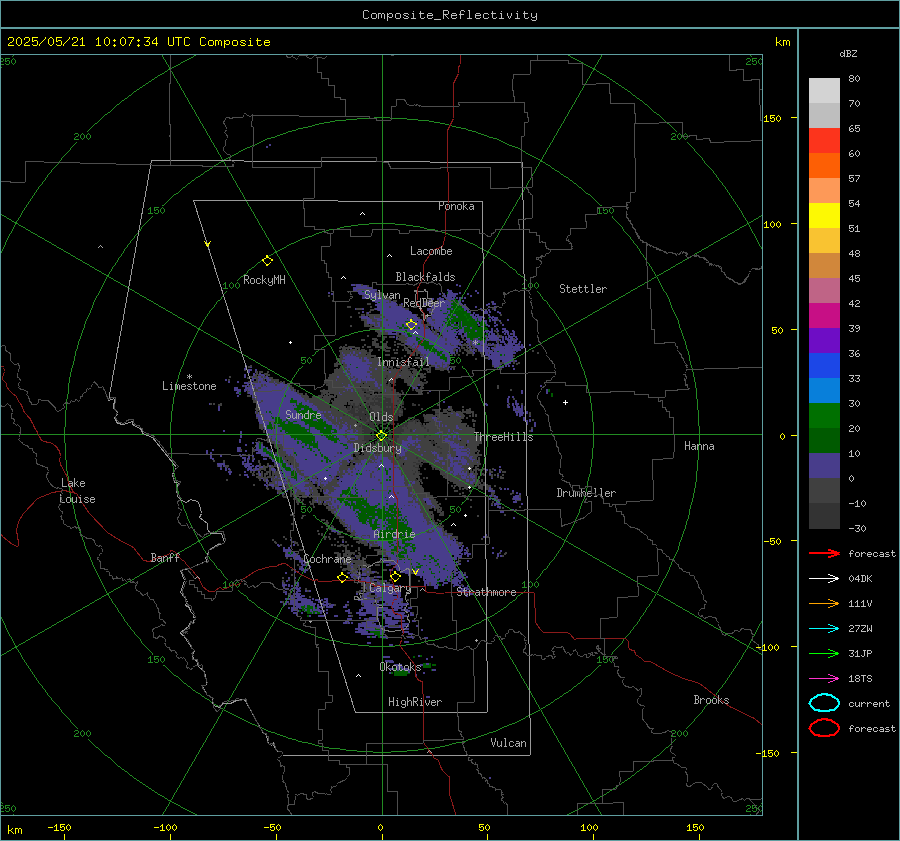The width and height of the screenshot is (900, 841).
Task: Click the cyan current ellipse legend symbol
Action: [x=824, y=703]
